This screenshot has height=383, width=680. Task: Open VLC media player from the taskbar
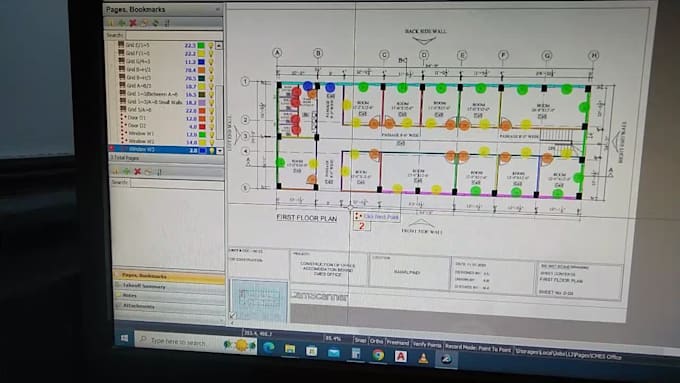pyautogui.click(x=423, y=358)
